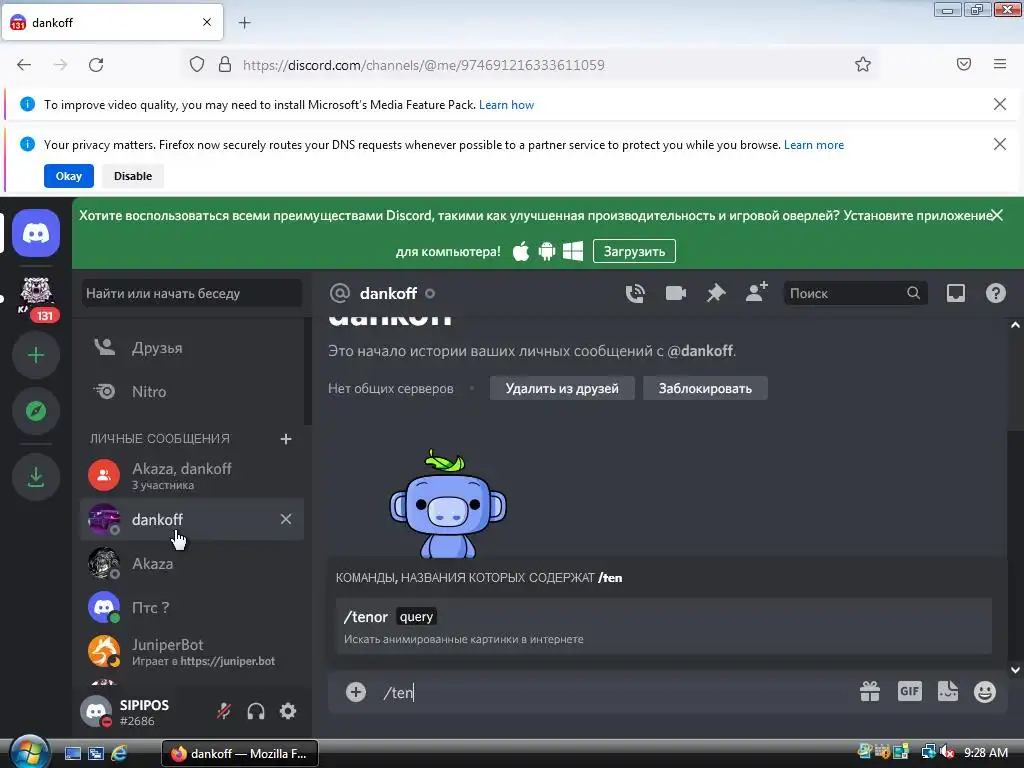1024x768 pixels.
Task: Click the message box containing /ten
Action: [x=614, y=692]
